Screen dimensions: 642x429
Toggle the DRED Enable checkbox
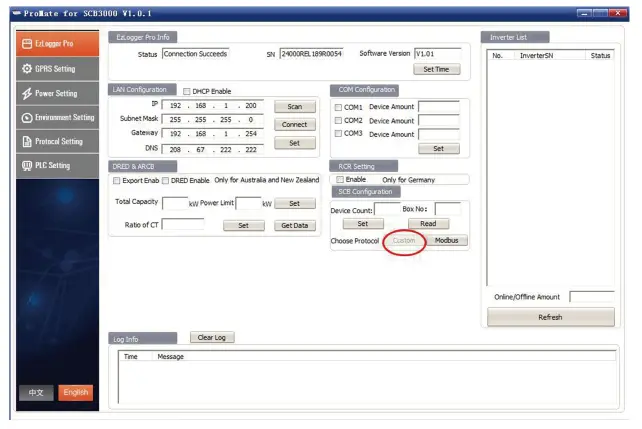pyautogui.click(x=165, y=181)
